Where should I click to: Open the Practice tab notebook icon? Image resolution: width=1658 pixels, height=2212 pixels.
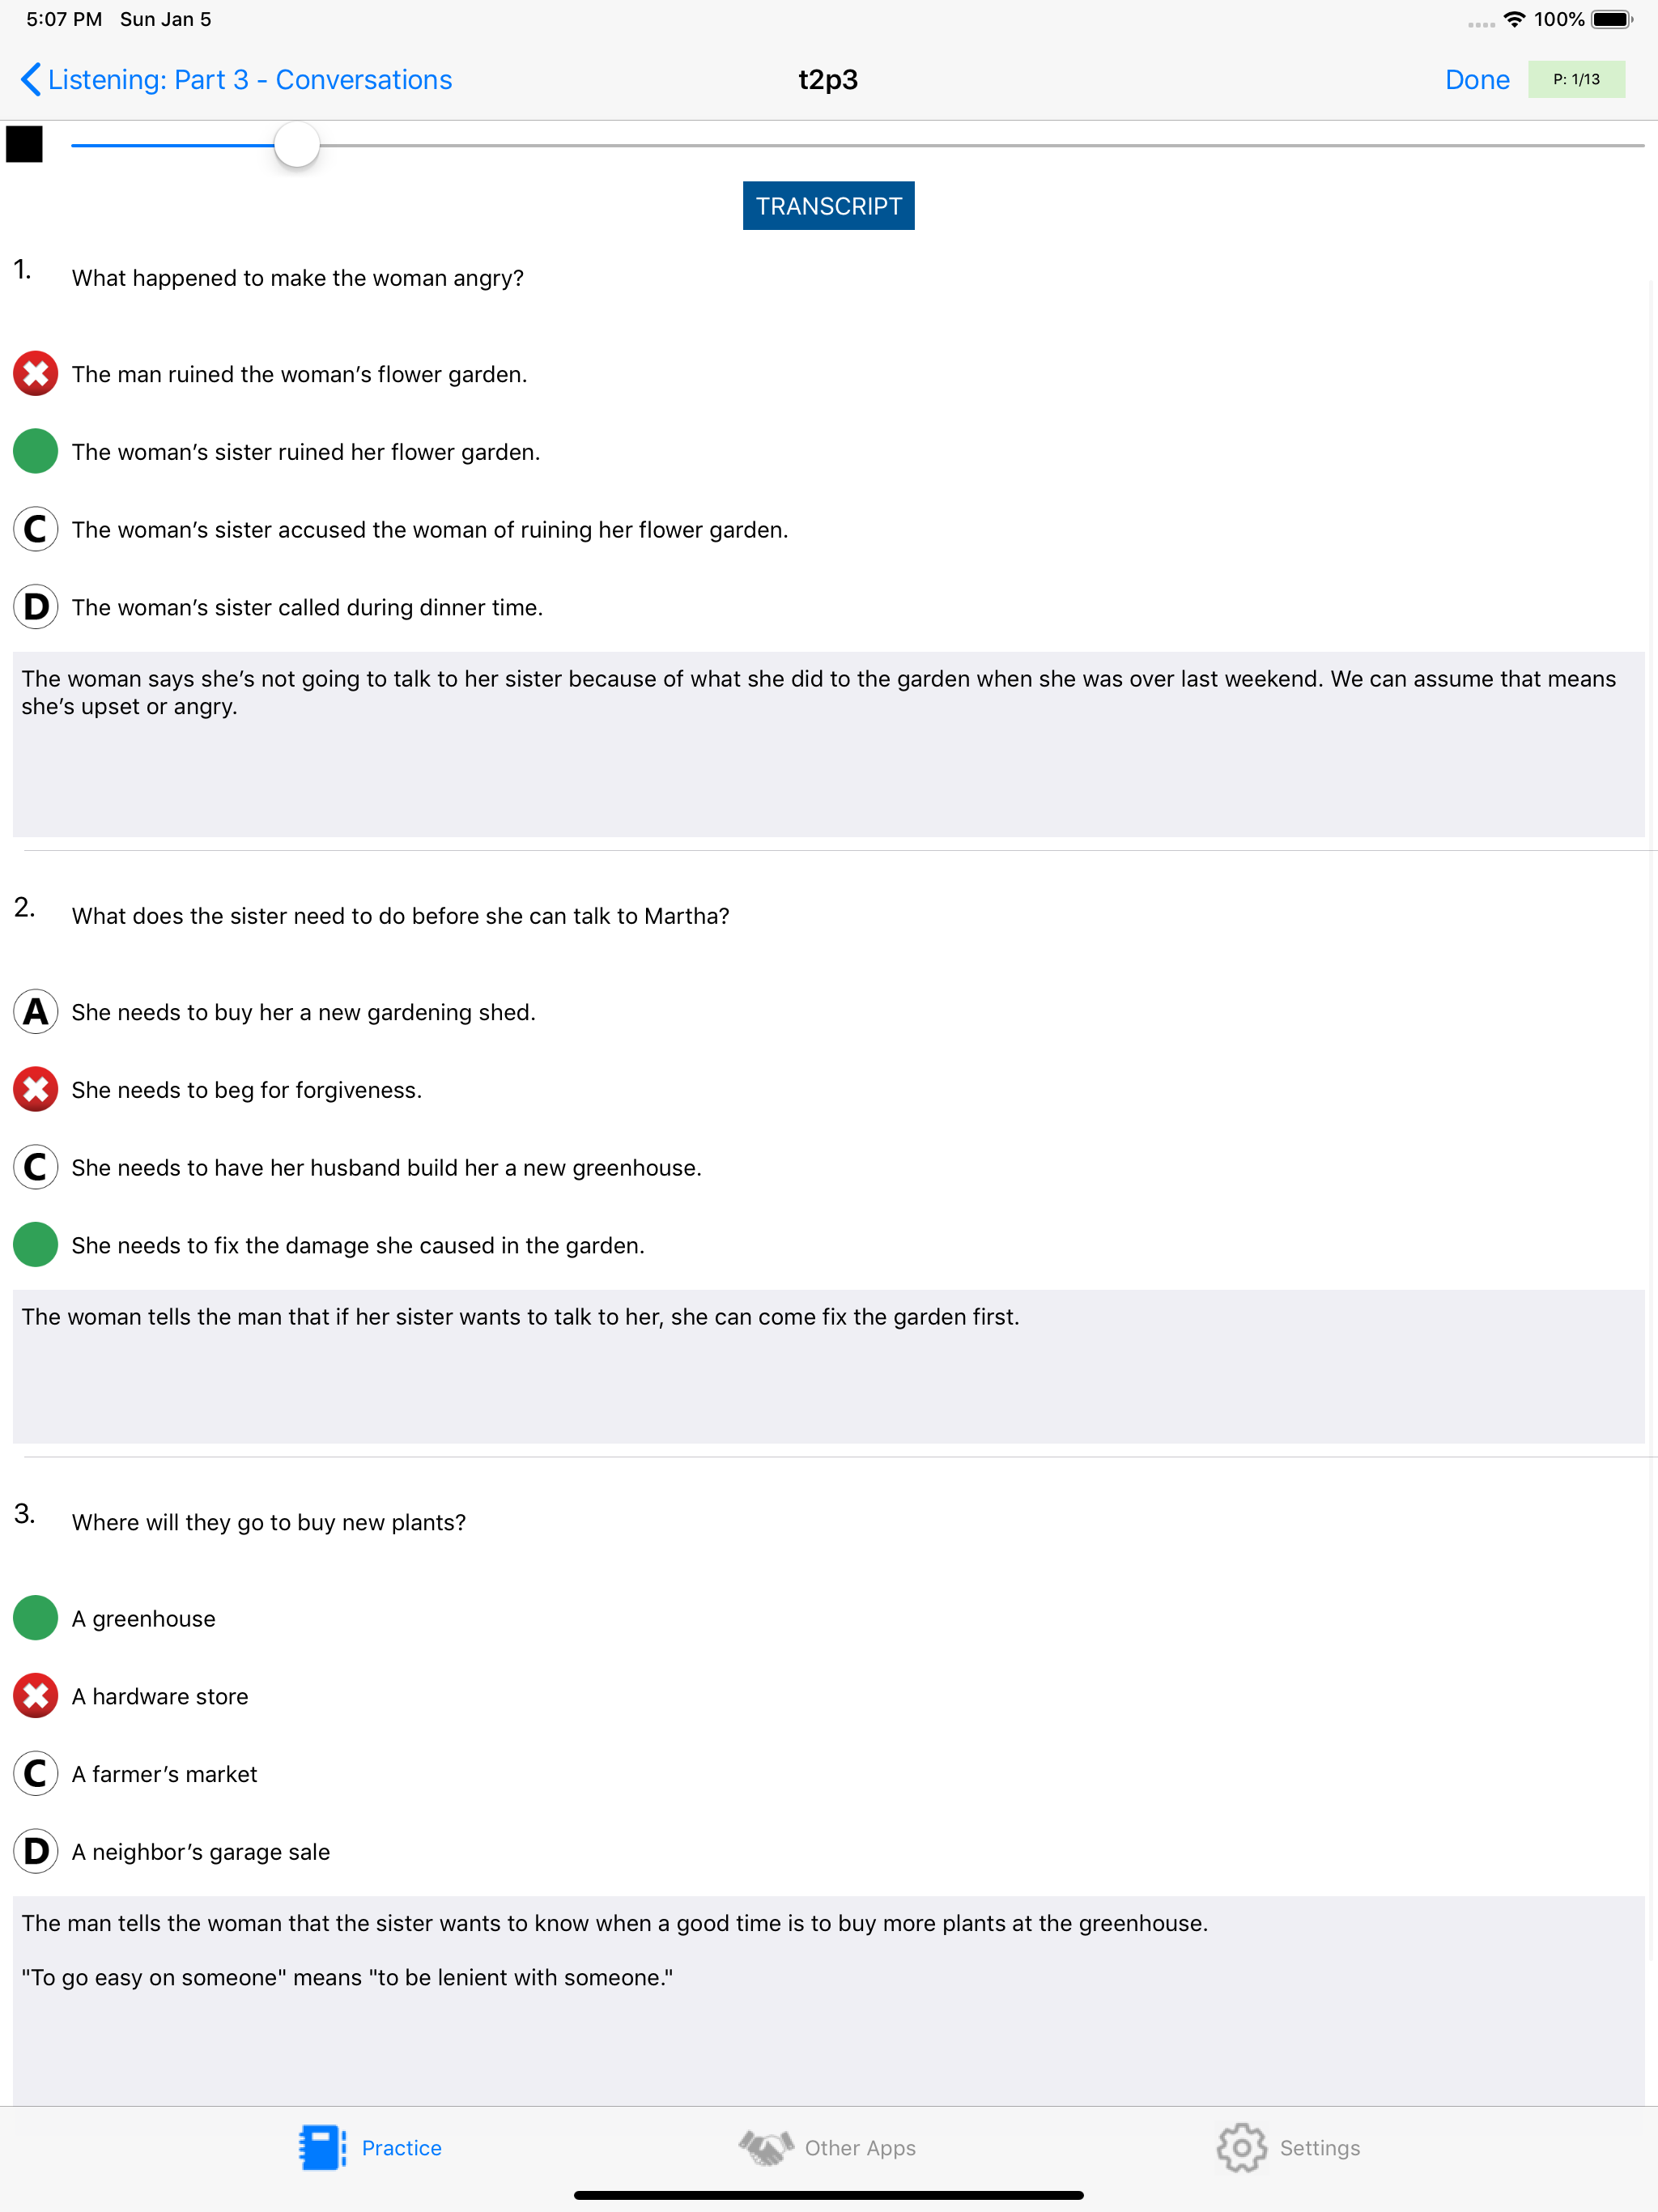[x=322, y=2147]
